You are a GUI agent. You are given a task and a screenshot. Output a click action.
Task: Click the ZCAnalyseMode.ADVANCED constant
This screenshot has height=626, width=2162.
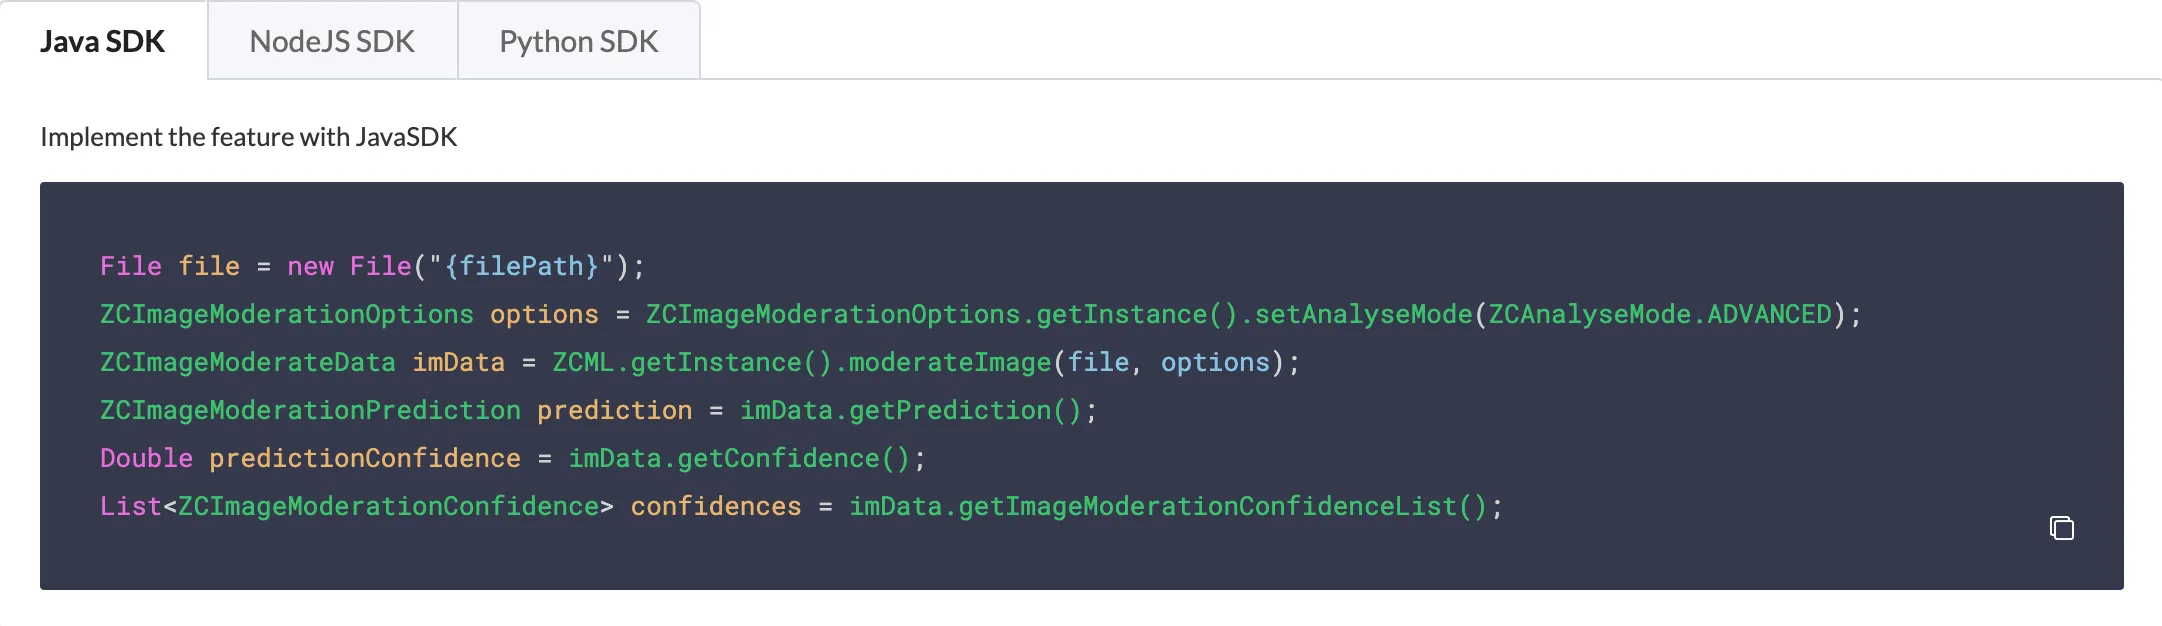point(1660,314)
